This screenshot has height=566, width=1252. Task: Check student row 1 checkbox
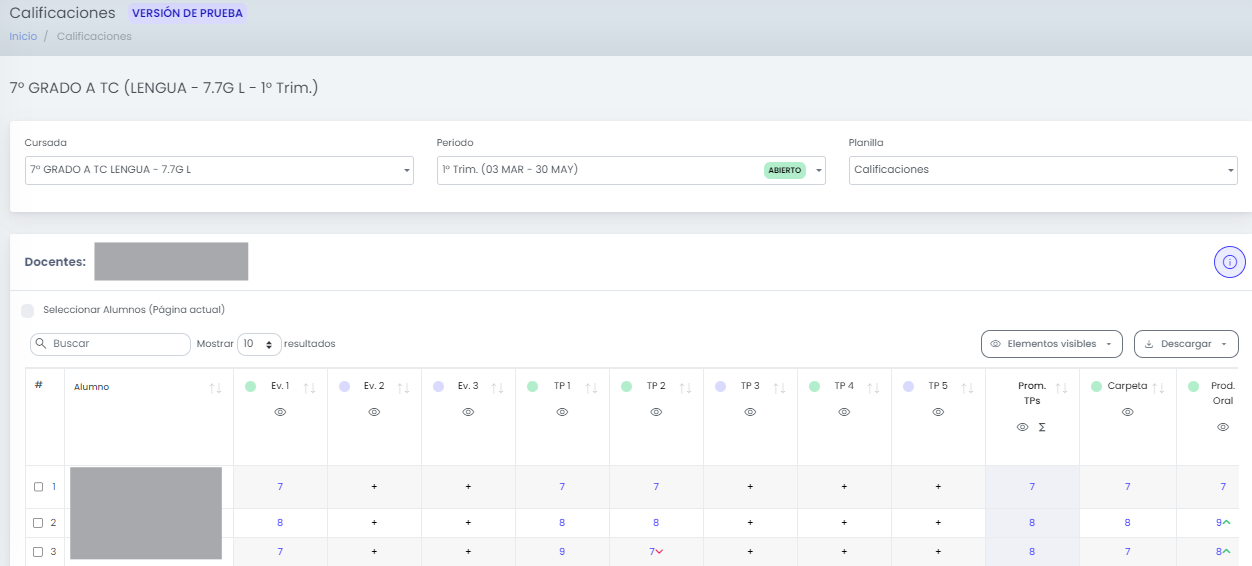click(39, 487)
